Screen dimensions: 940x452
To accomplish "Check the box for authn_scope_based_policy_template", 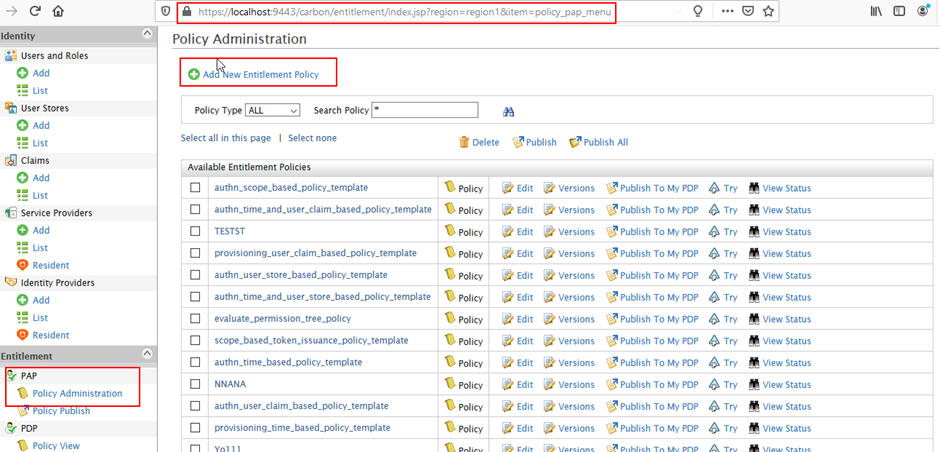I will click(x=195, y=188).
